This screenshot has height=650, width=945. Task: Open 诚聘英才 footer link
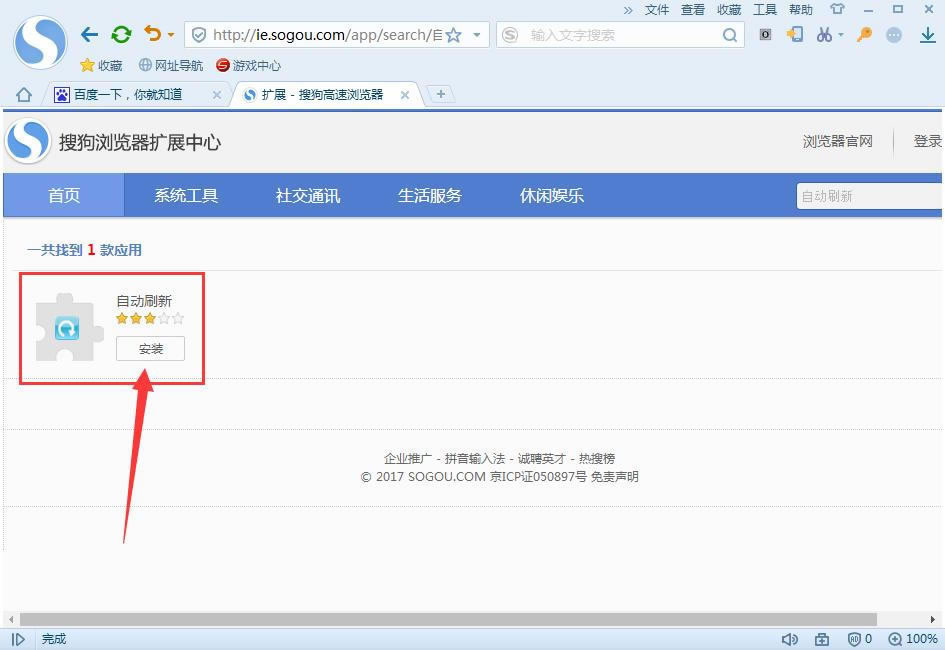point(542,459)
